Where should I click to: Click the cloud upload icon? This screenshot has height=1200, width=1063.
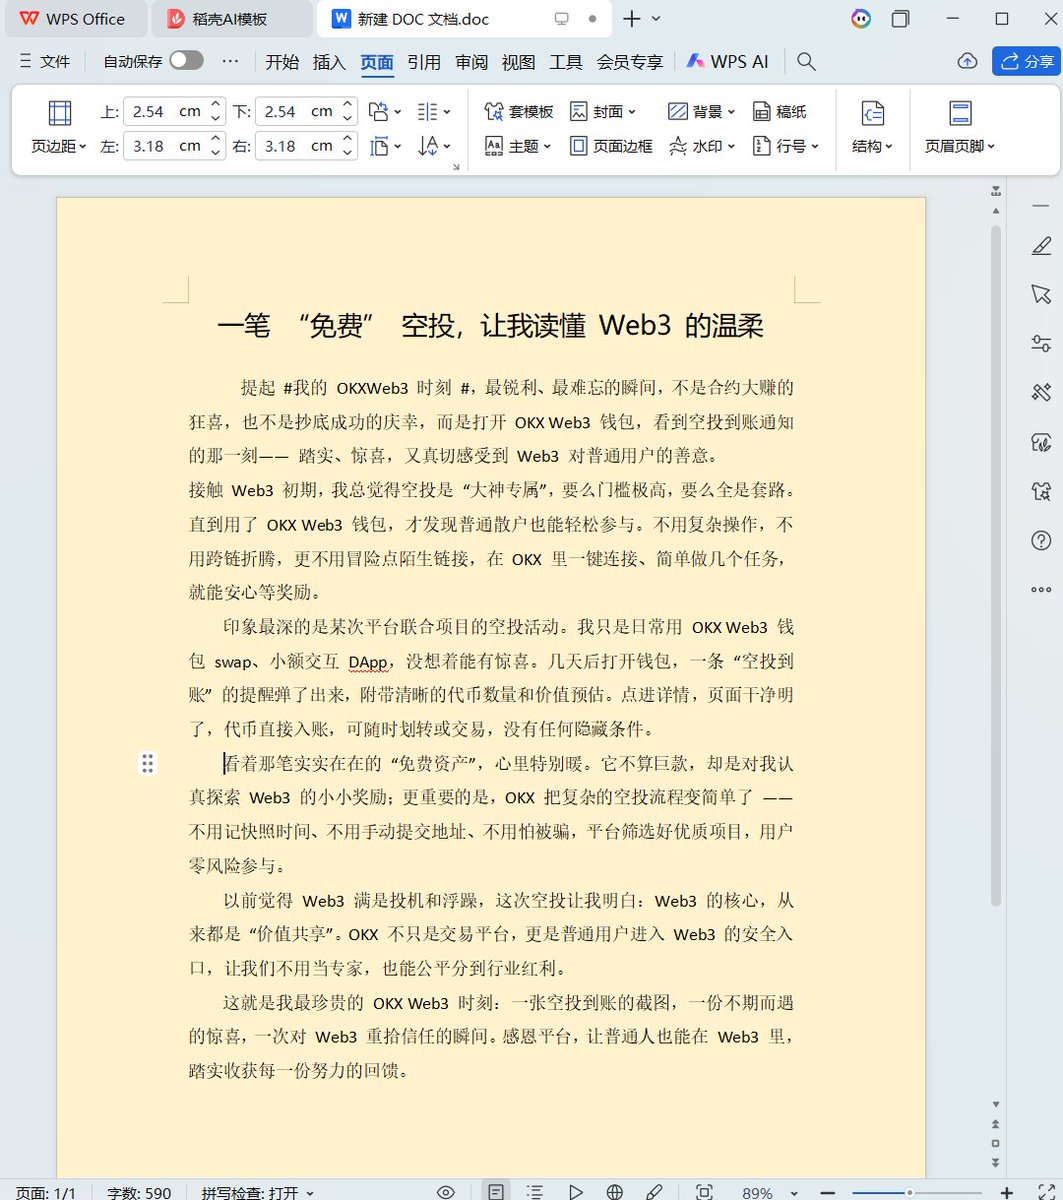pos(967,61)
